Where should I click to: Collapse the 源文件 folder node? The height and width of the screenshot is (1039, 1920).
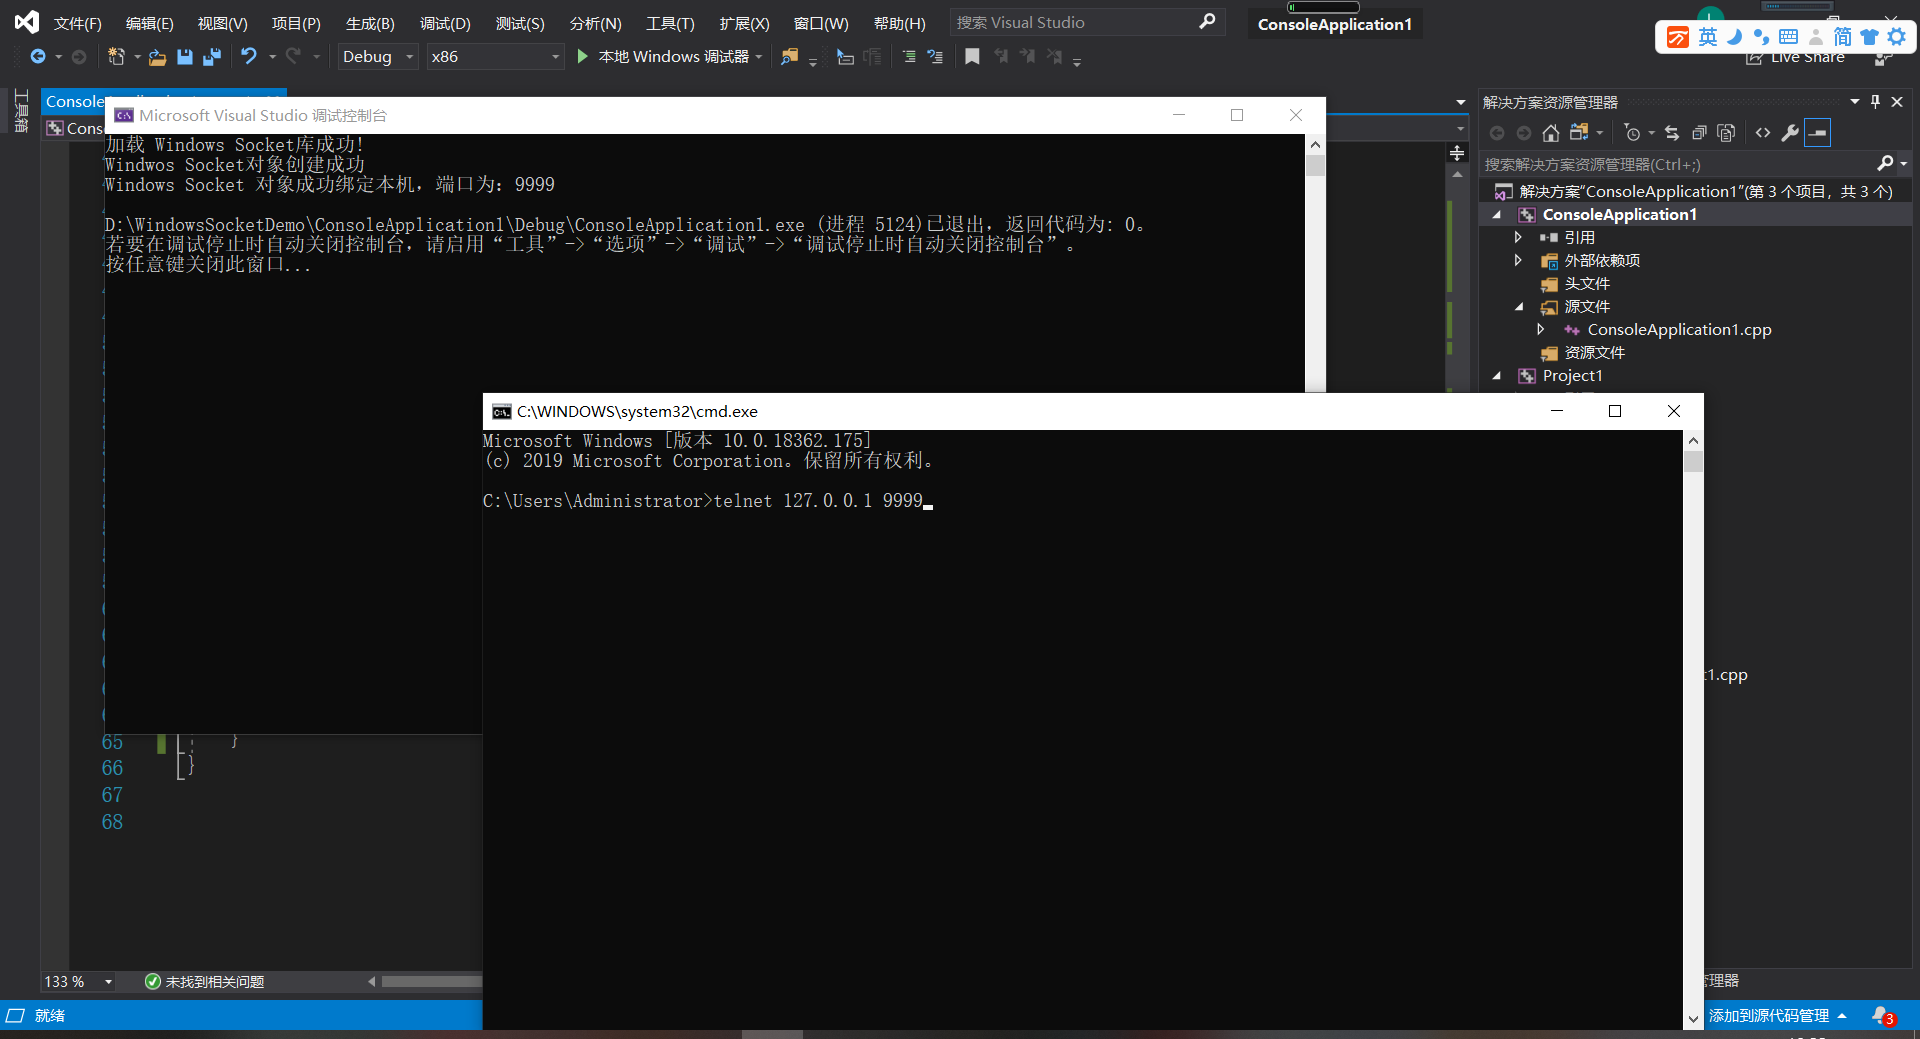(1519, 307)
